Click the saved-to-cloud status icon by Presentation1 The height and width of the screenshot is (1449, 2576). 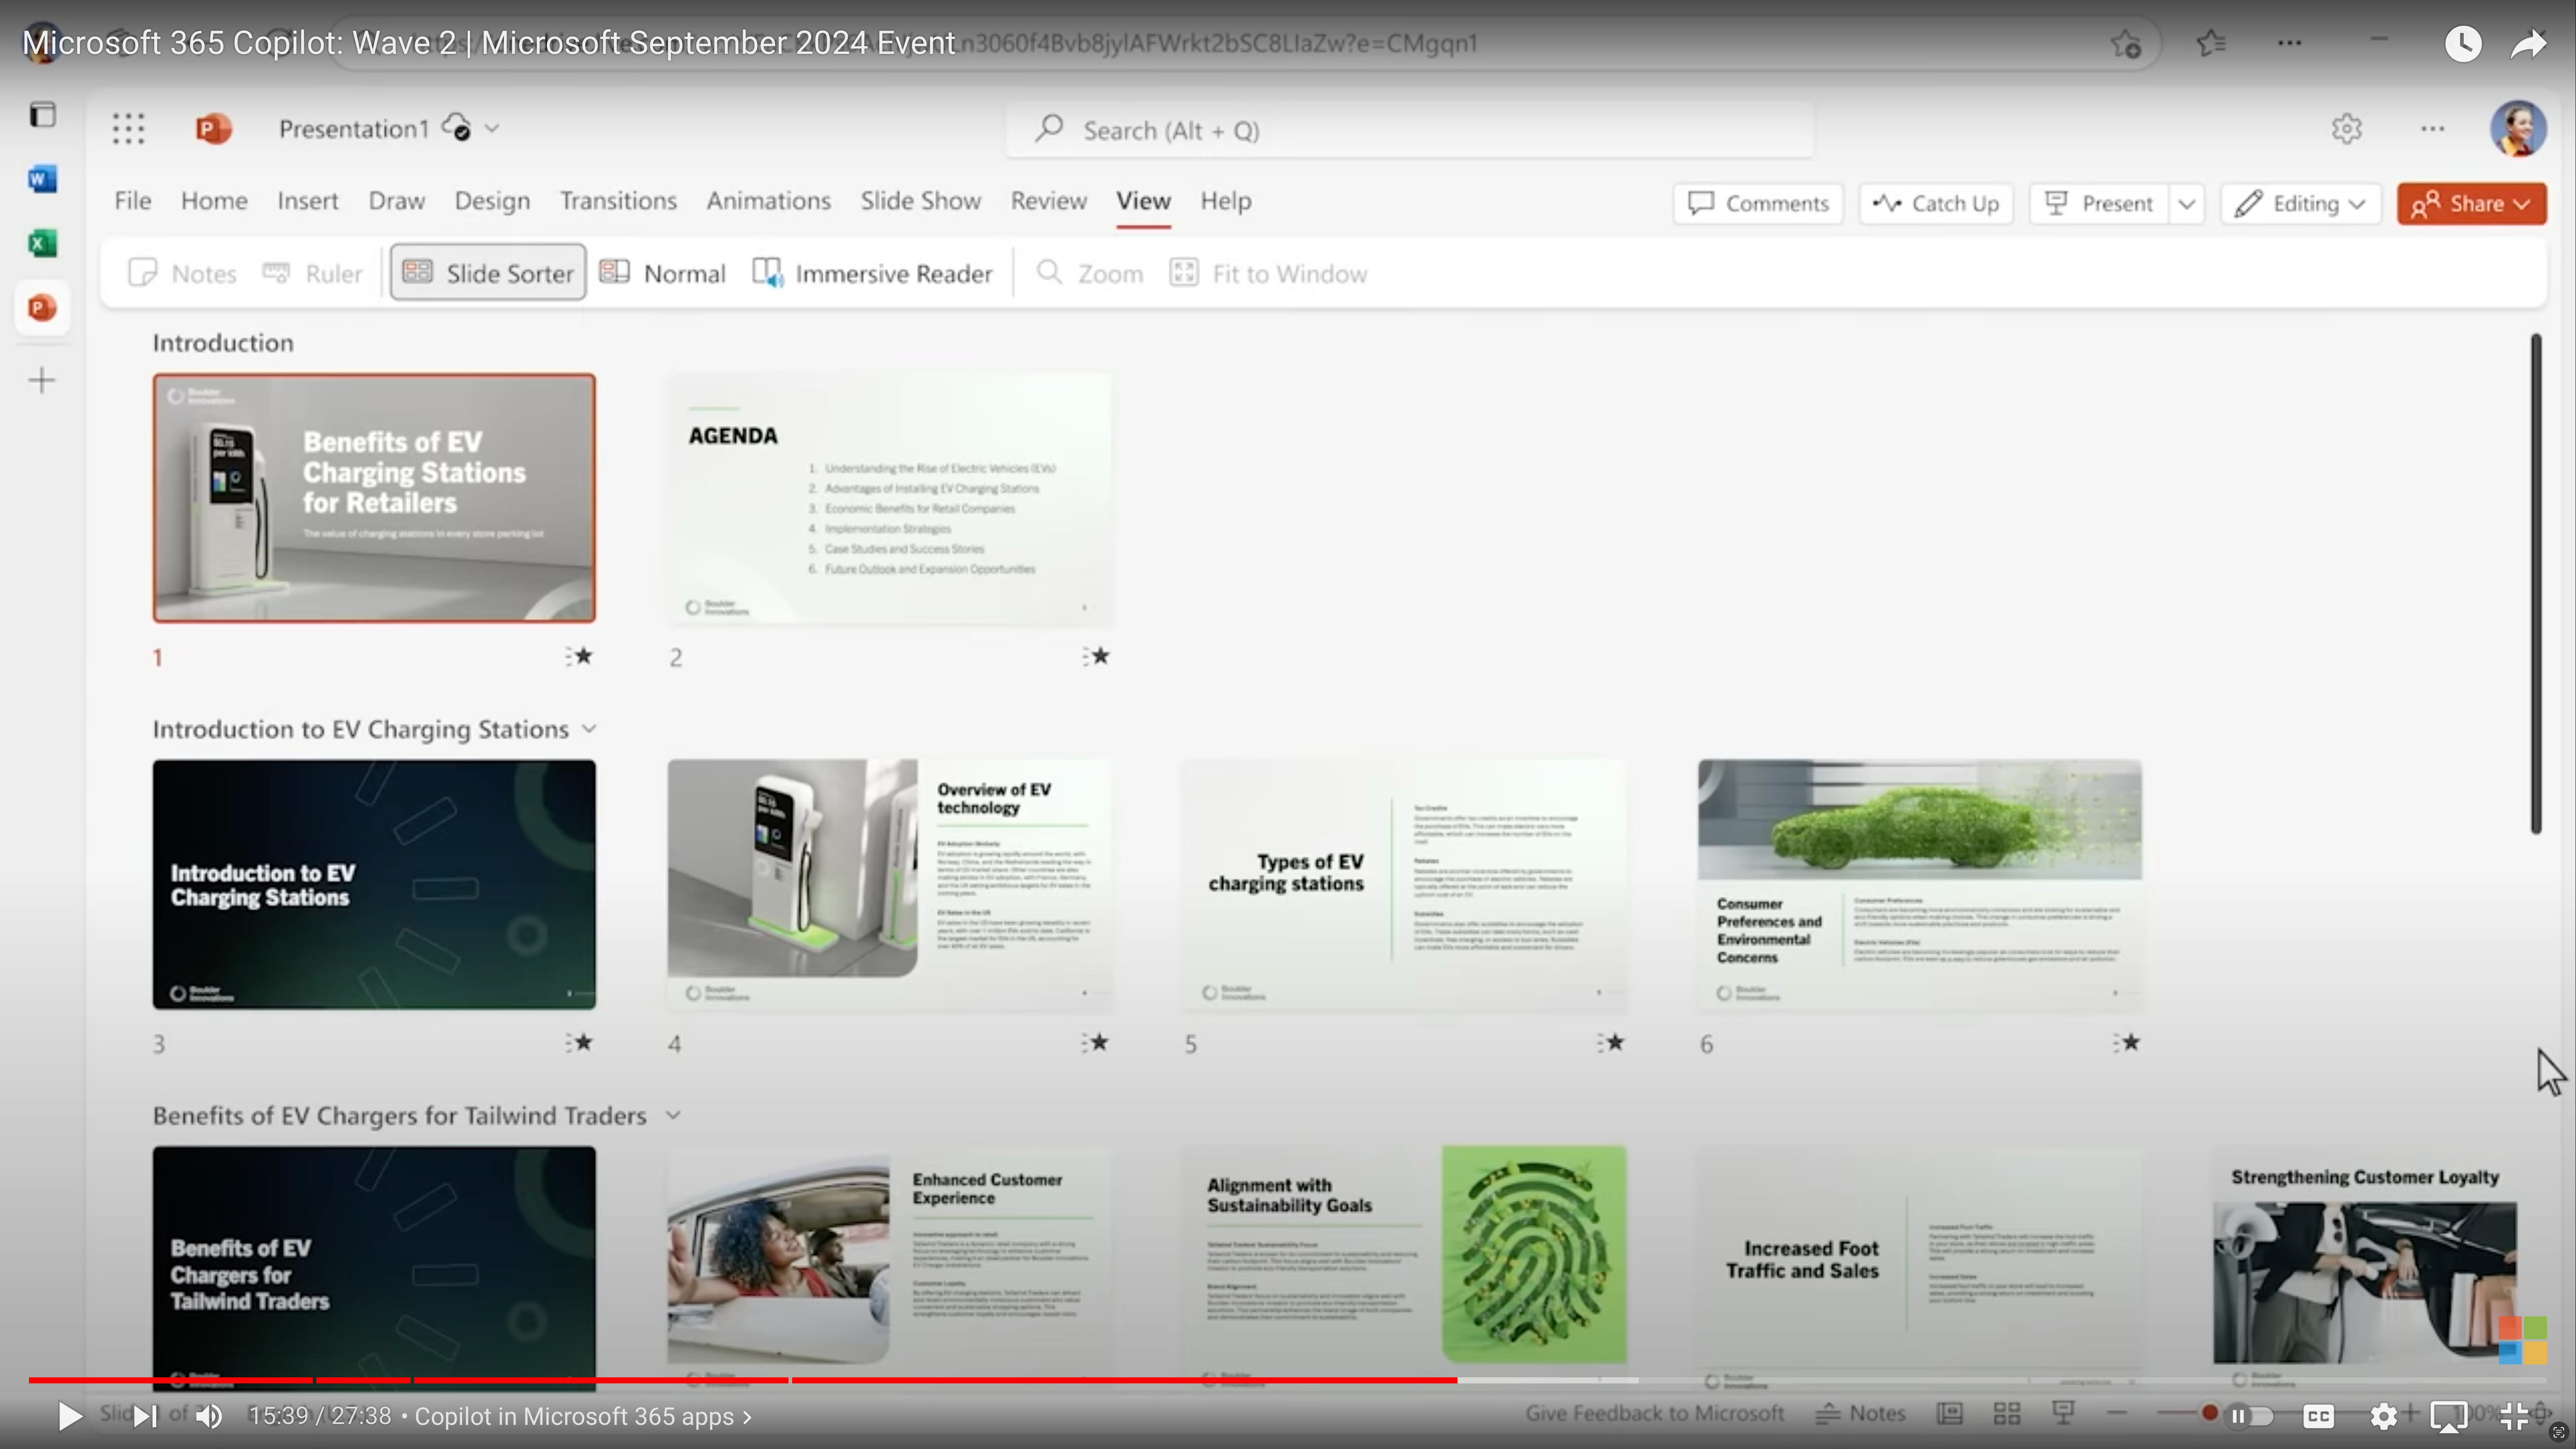(457, 128)
